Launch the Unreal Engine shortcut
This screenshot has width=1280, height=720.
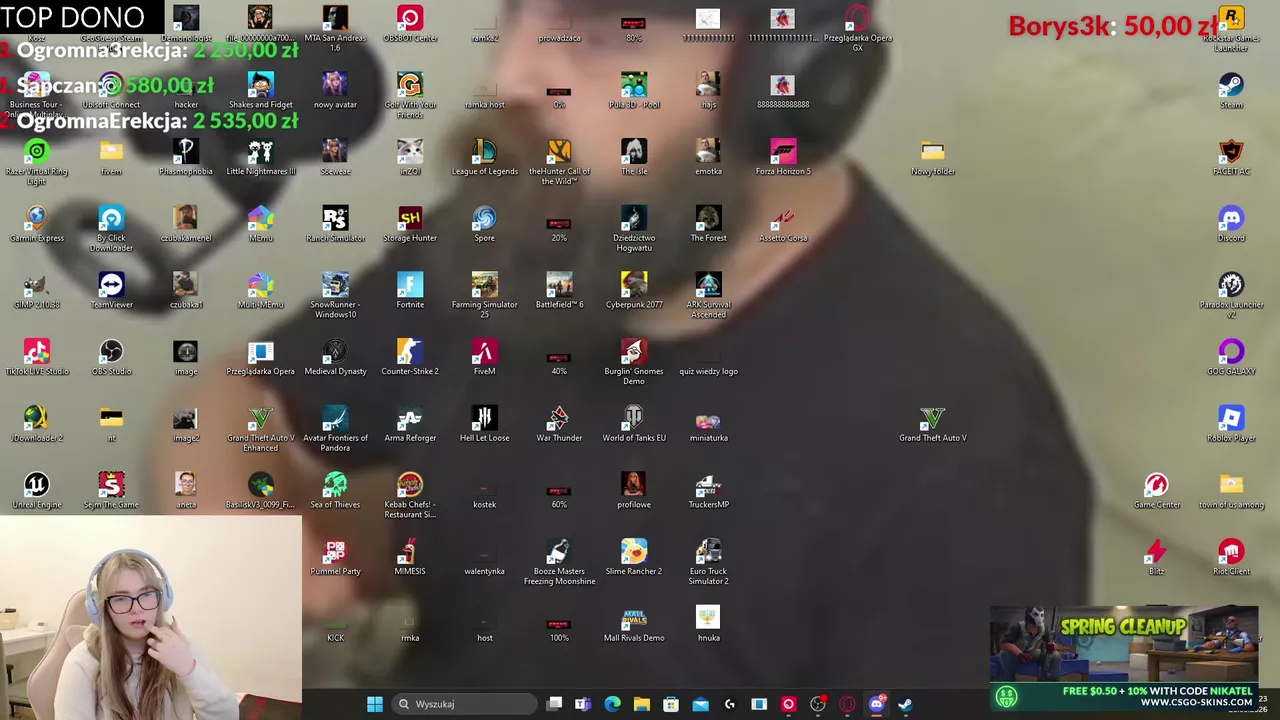click(37, 486)
